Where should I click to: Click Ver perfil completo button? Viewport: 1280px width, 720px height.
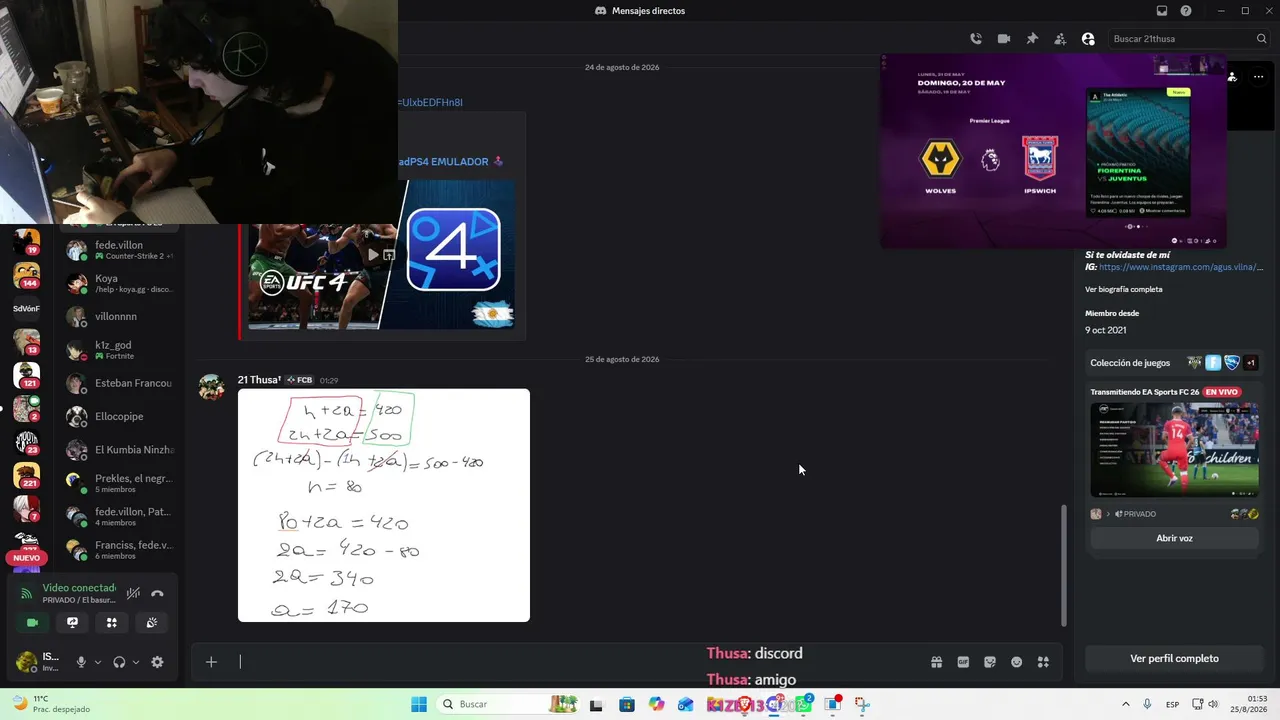coord(1174,658)
